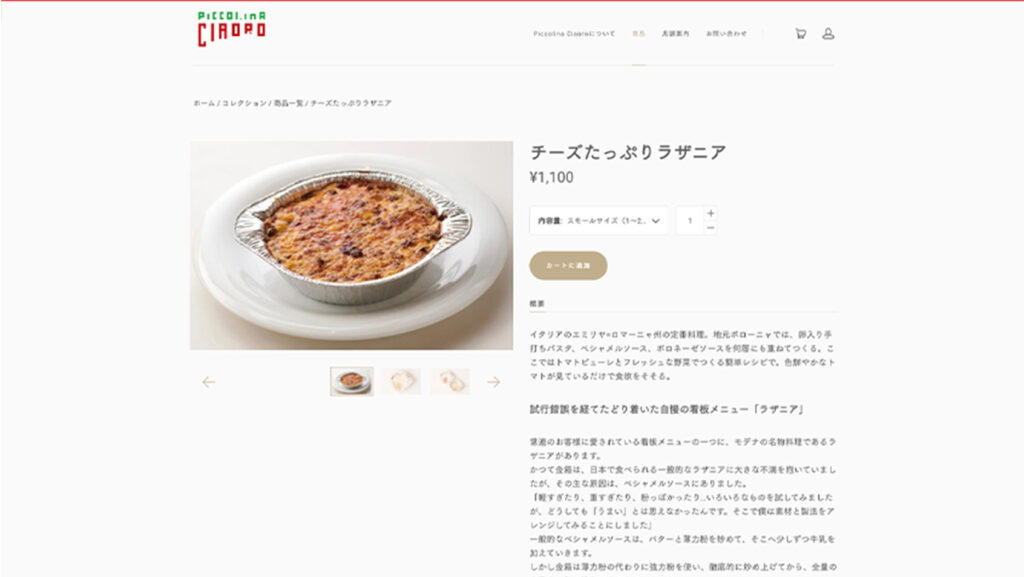Open the お問い合わせ menu item

(x=726, y=33)
